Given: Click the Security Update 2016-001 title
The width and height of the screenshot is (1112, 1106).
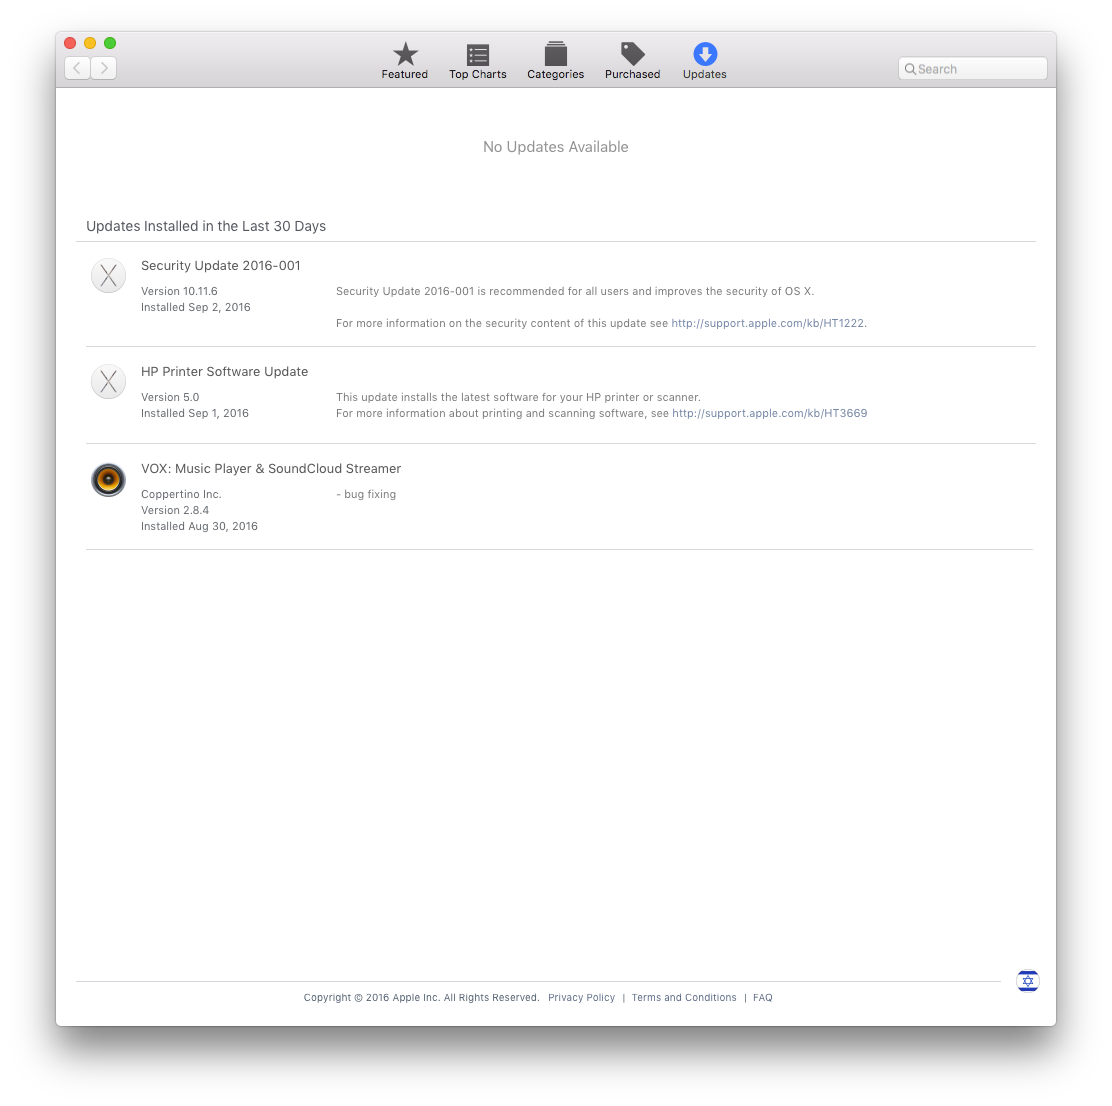Looking at the screenshot, I should coord(221,265).
